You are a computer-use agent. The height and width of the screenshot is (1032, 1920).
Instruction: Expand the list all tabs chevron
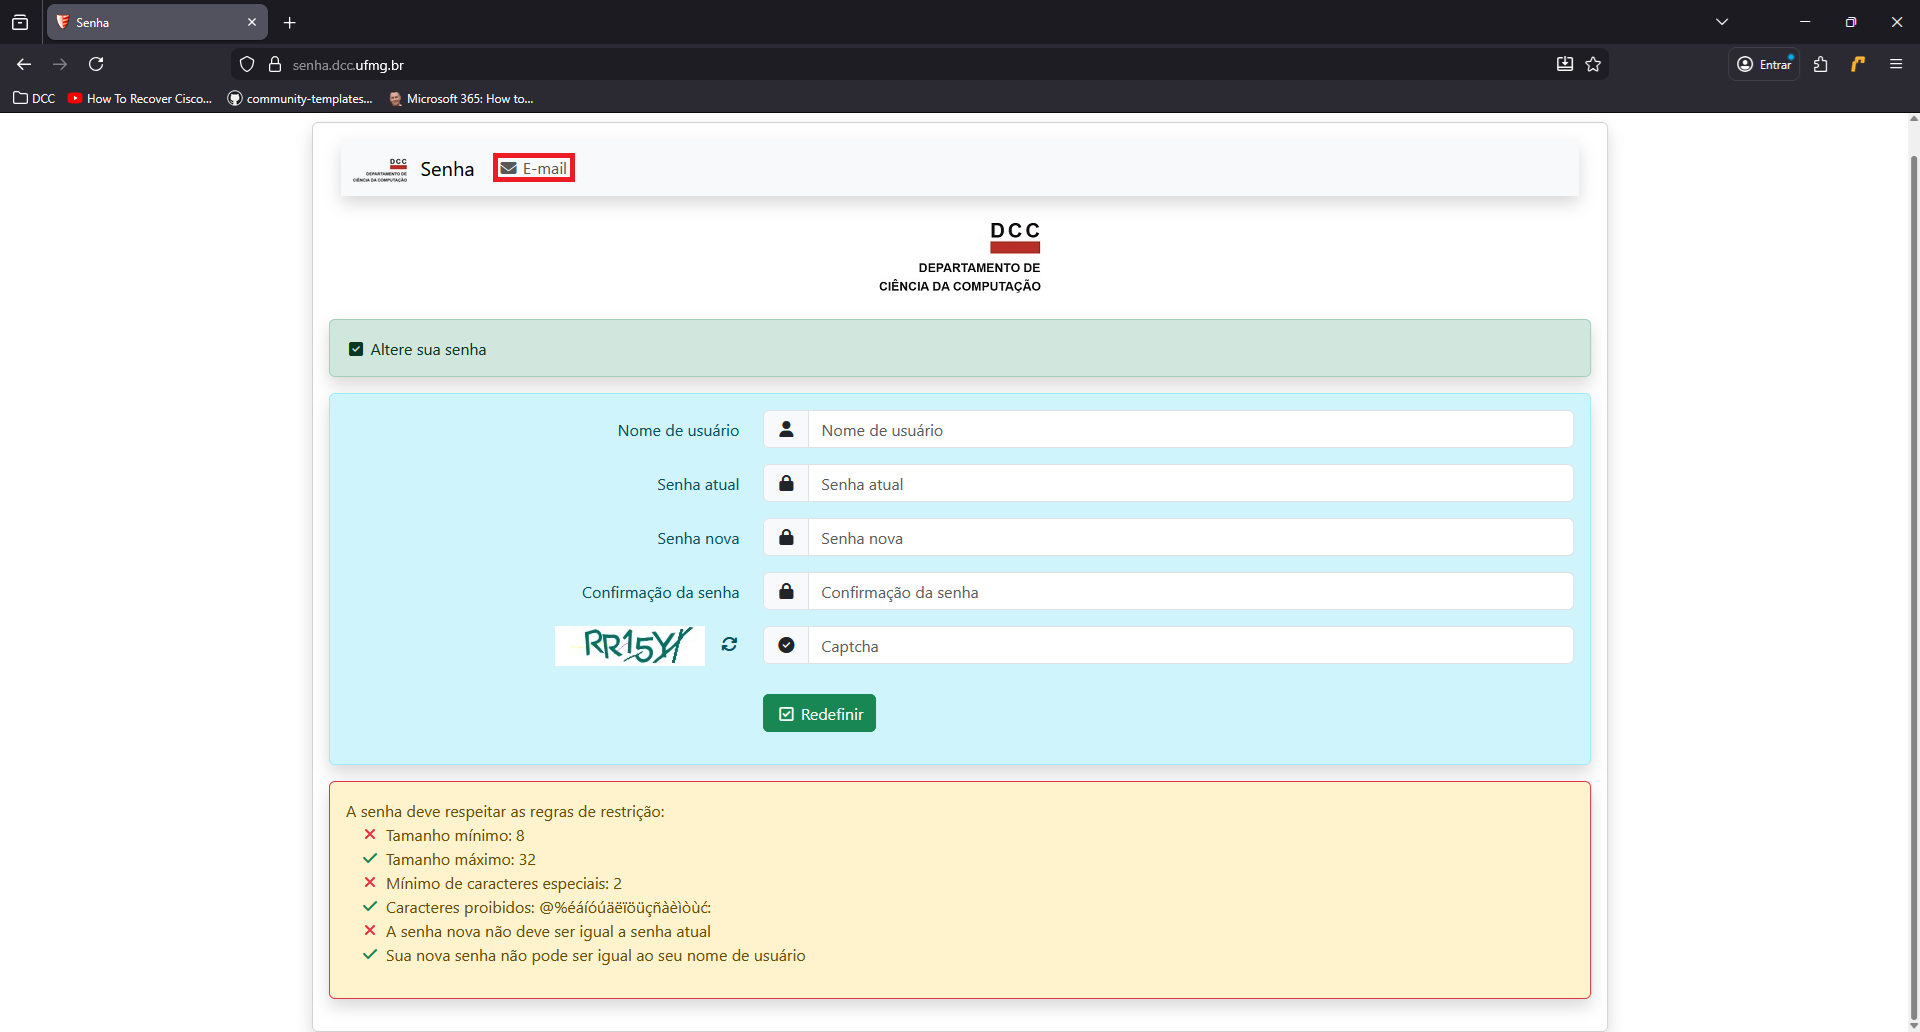1721,22
